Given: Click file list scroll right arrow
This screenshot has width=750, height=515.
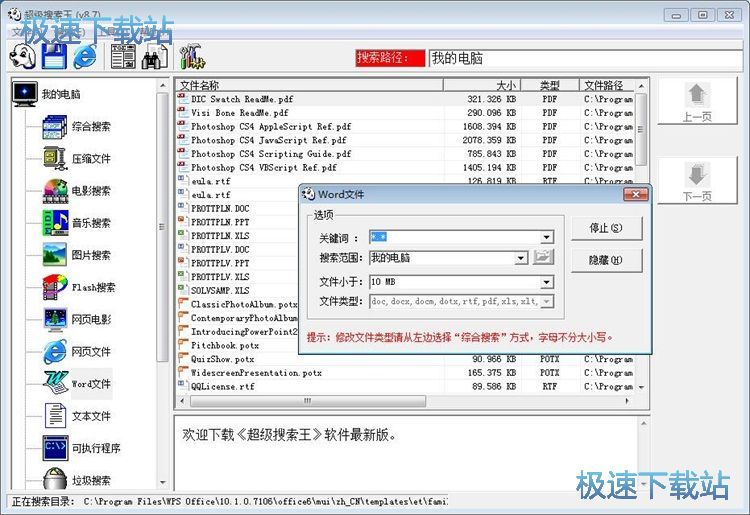Looking at the screenshot, I should pos(628,401).
